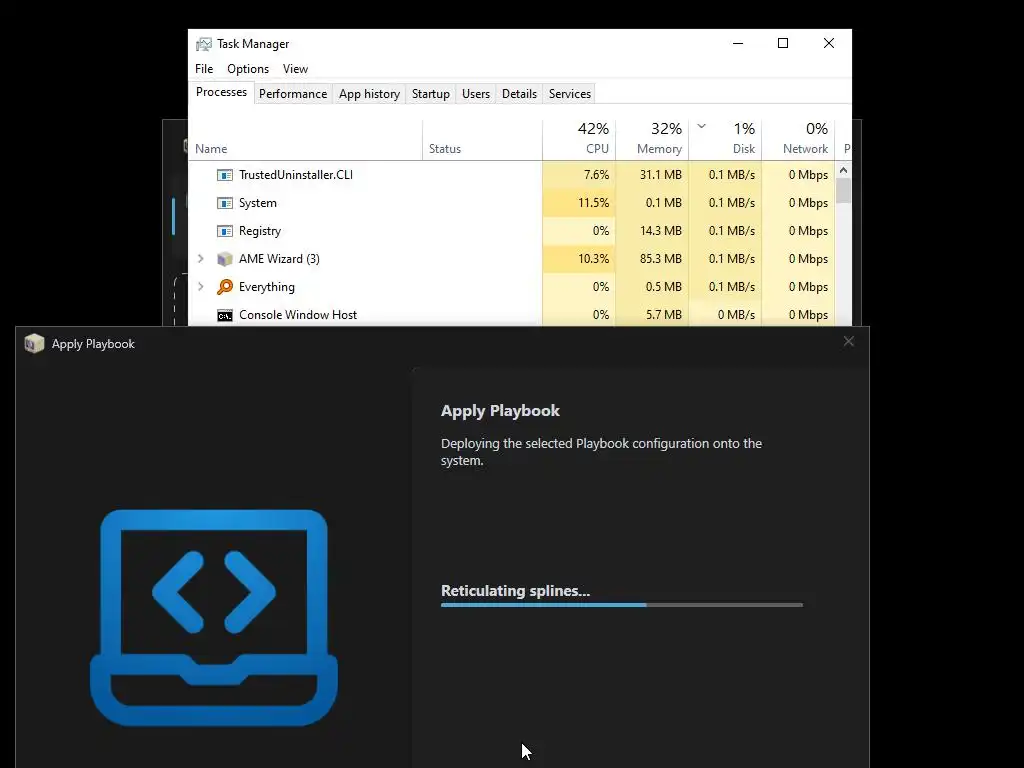This screenshot has width=1024, height=768.
Task: Click the AME Wizard cube icon
Action: click(225, 259)
